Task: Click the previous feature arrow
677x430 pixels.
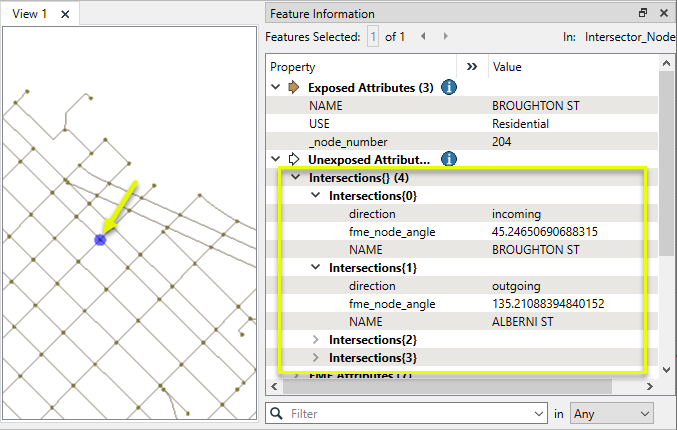Action: [x=422, y=37]
